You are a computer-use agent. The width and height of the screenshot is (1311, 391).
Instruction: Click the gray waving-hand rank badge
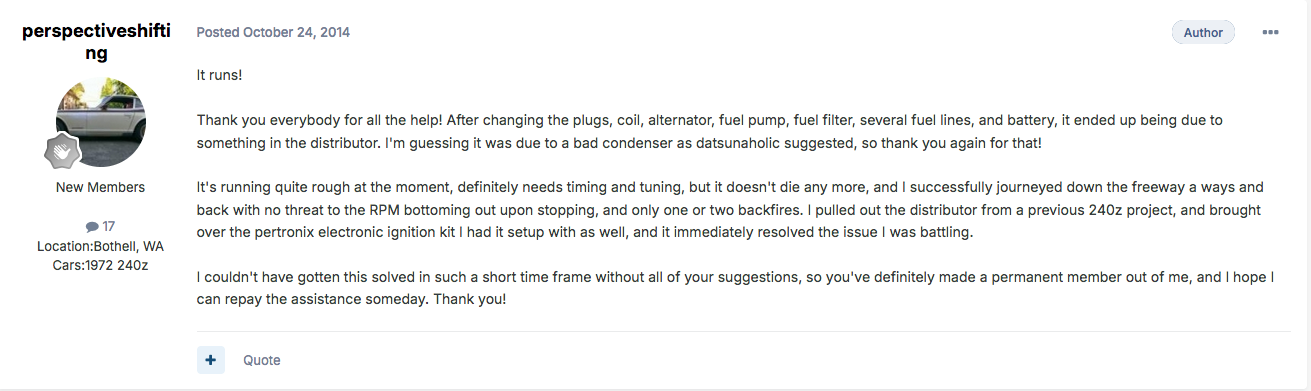pyautogui.click(x=62, y=152)
